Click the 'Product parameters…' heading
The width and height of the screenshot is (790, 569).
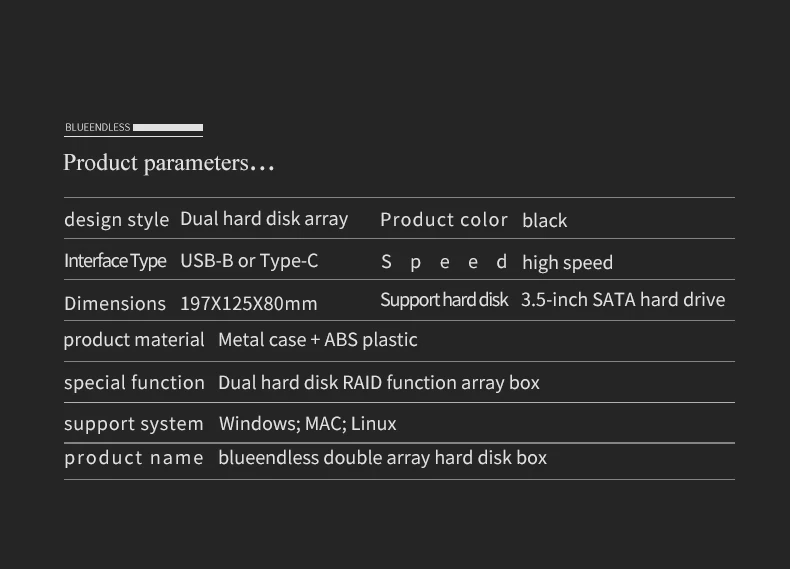(x=168, y=163)
